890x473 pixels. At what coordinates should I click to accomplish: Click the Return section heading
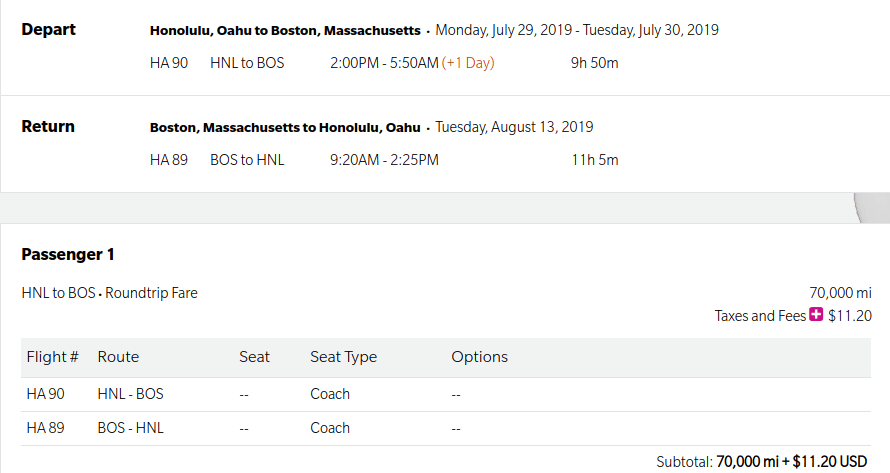(x=48, y=126)
